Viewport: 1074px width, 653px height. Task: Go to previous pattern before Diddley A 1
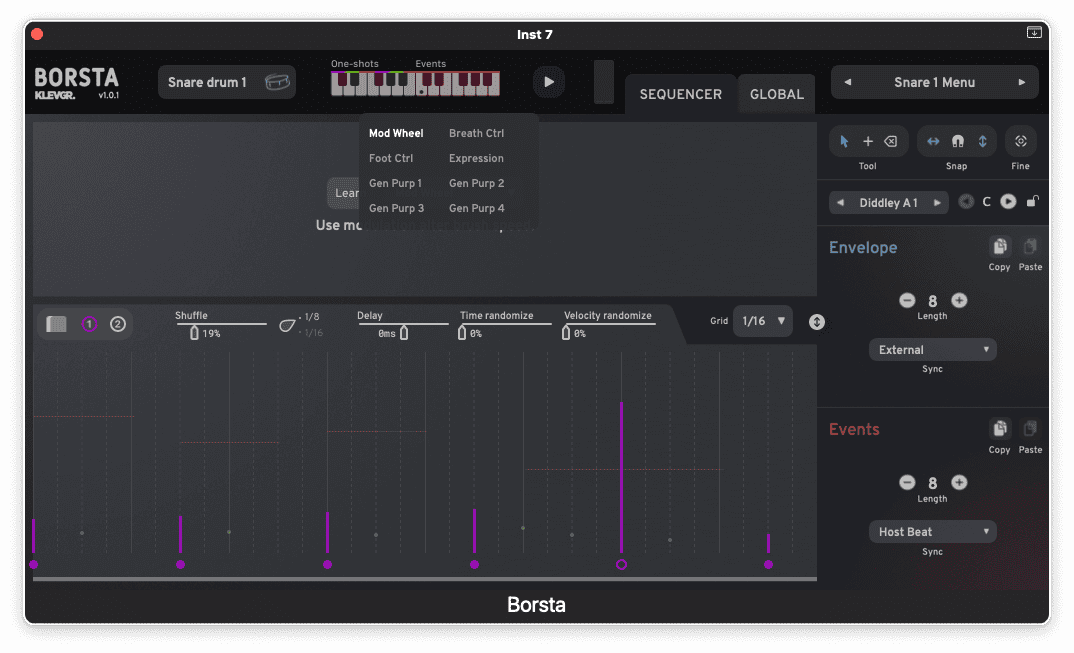[840, 203]
